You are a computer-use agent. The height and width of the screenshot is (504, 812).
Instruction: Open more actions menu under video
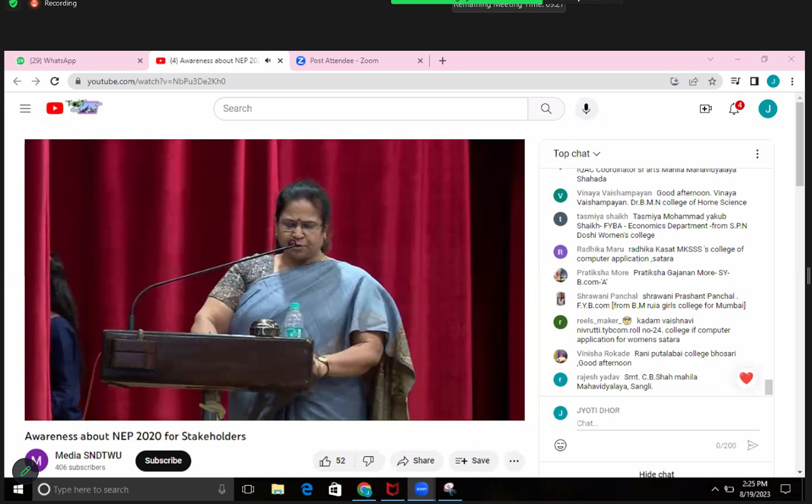point(514,461)
